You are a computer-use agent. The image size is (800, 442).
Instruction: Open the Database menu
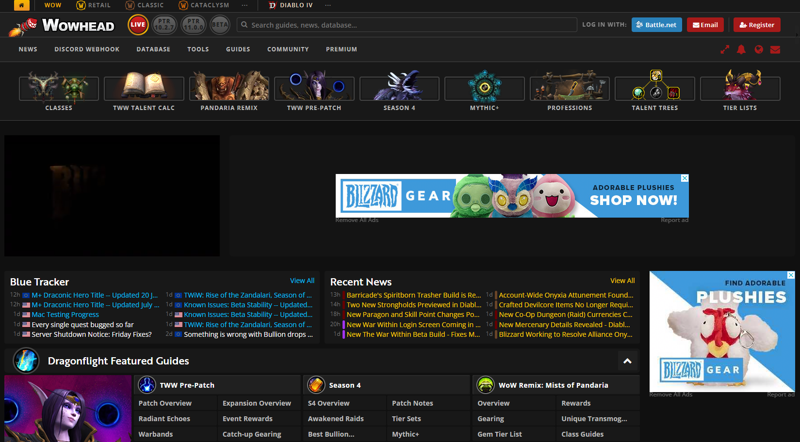[x=153, y=50]
